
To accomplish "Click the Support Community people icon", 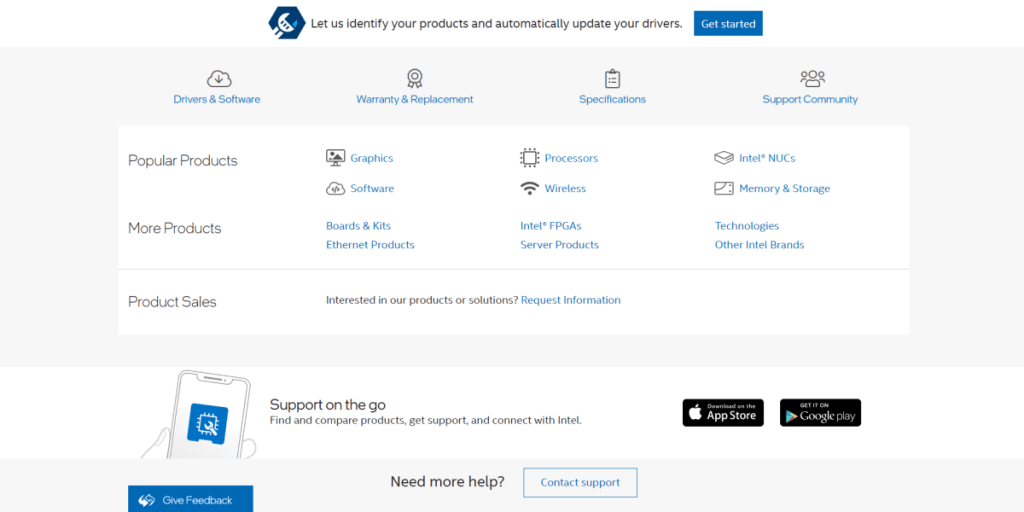I will pyautogui.click(x=811, y=79).
